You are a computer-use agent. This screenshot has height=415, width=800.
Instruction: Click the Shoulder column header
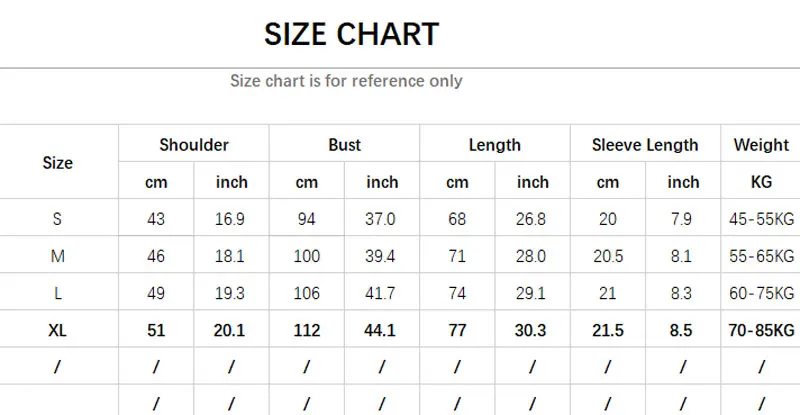pos(194,145)
